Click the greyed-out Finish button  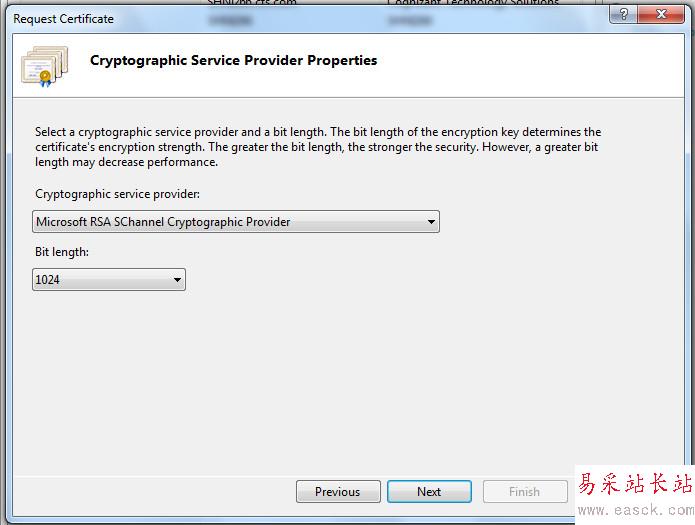tap(524, 491)
